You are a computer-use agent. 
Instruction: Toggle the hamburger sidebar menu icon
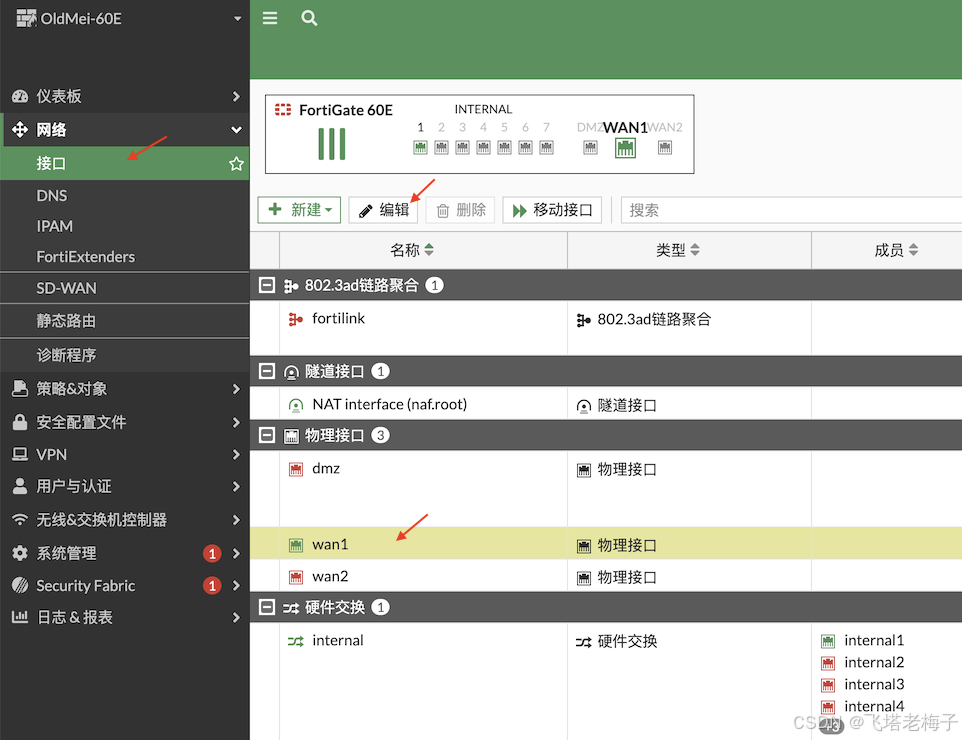pyautogui.click(x=270, y=18)
